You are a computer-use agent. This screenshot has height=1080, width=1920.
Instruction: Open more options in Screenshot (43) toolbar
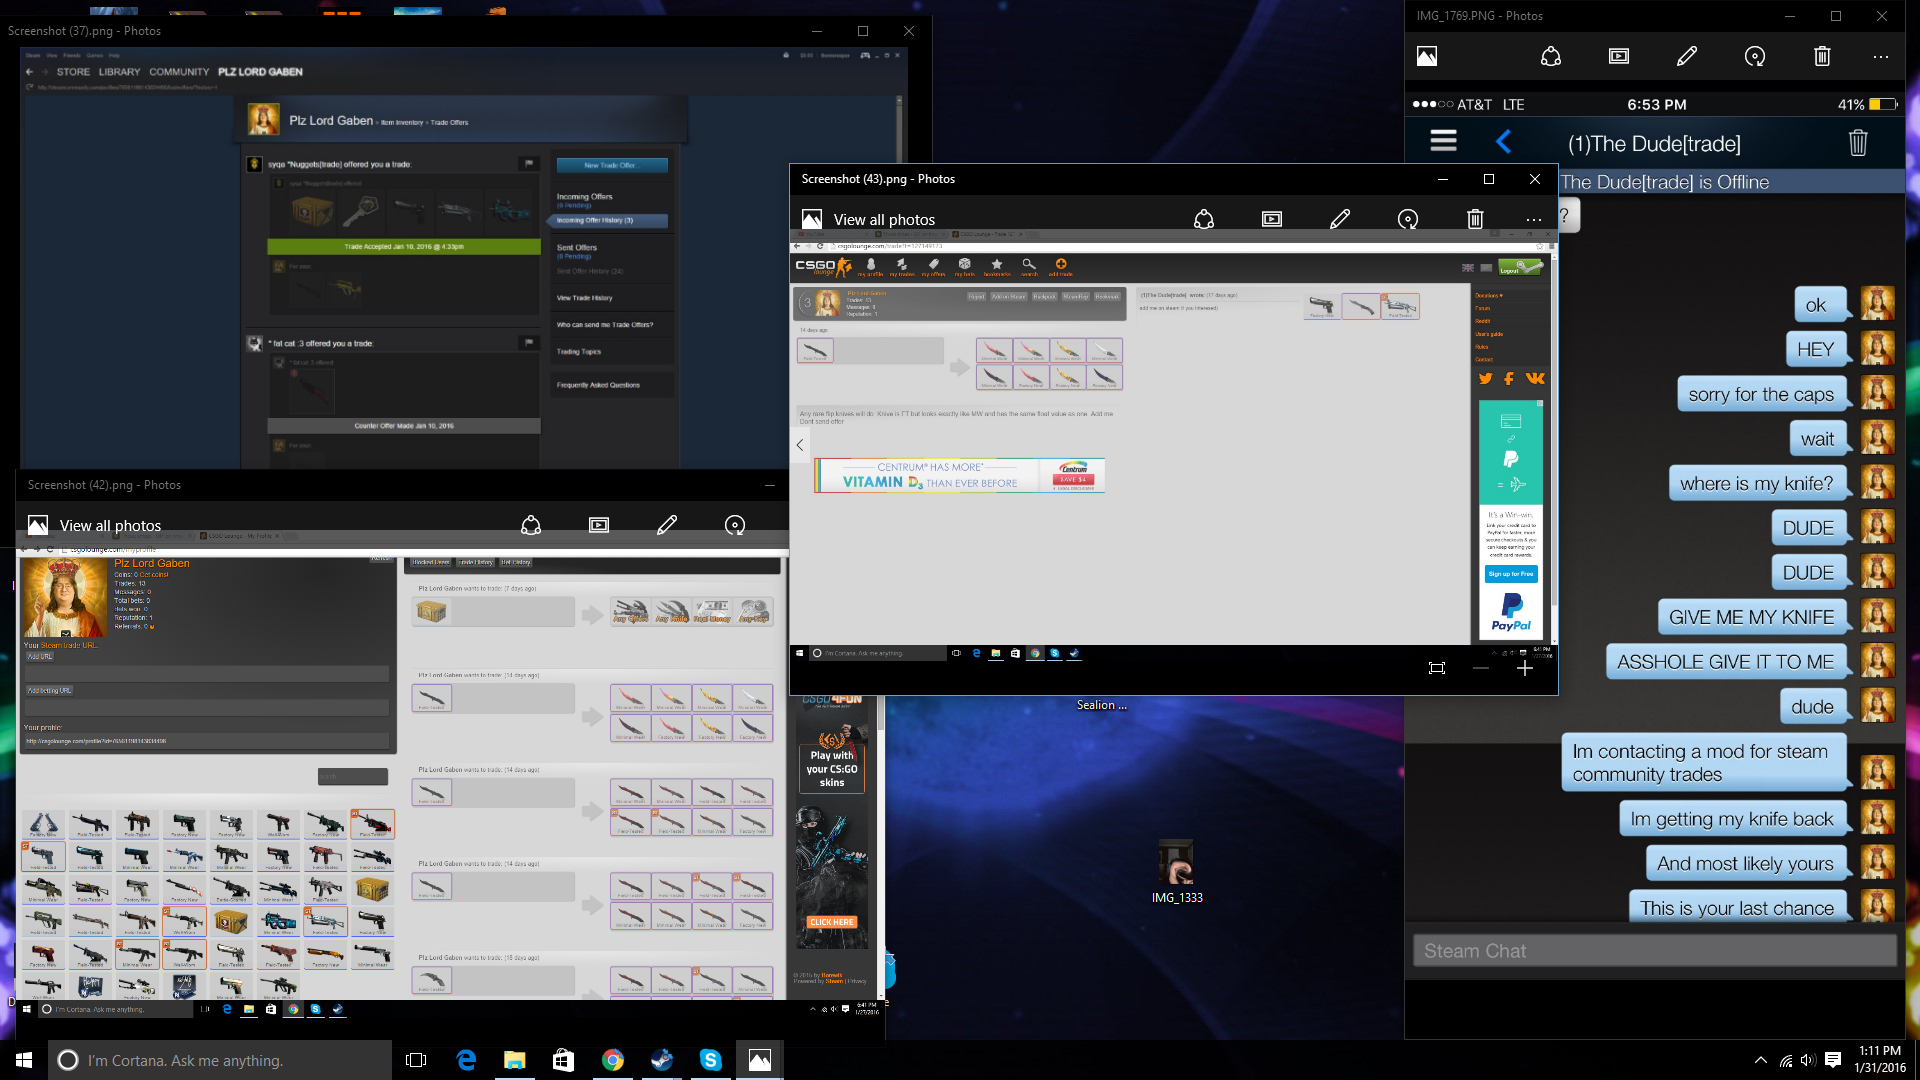tap(1534, 219)
